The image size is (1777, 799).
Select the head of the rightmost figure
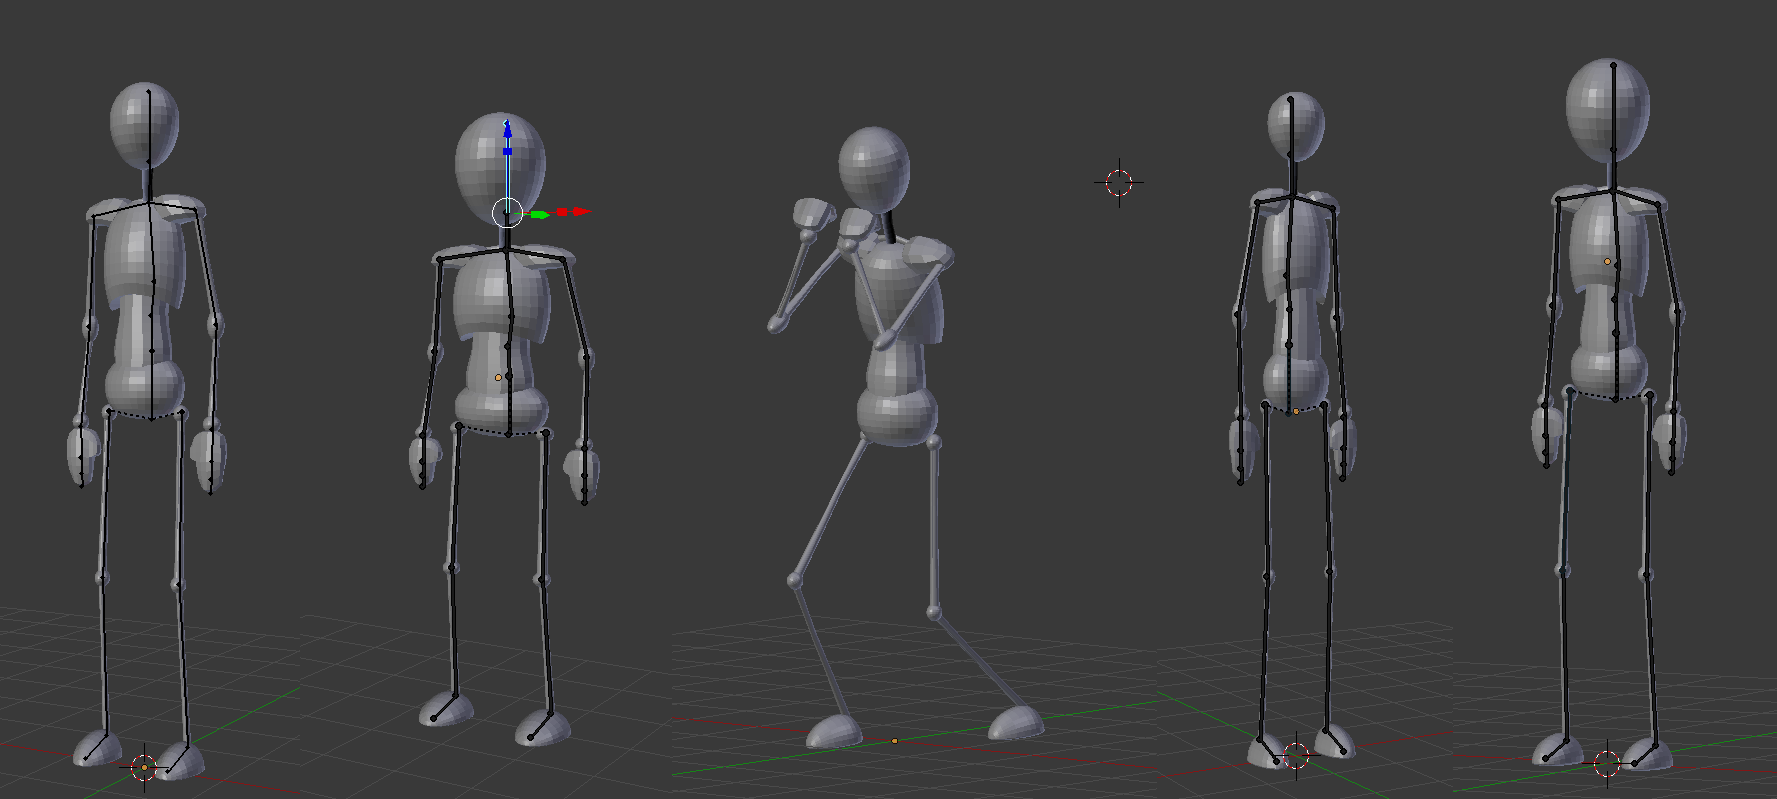pos(1608,110)
